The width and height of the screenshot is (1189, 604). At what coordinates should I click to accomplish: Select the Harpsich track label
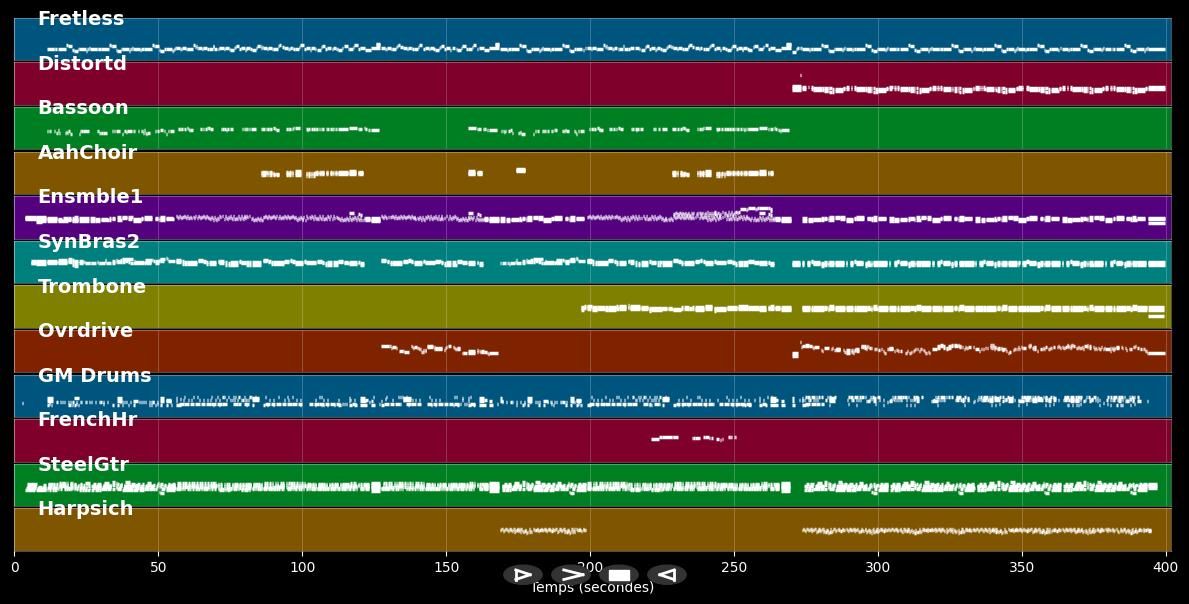coord(85,509)
